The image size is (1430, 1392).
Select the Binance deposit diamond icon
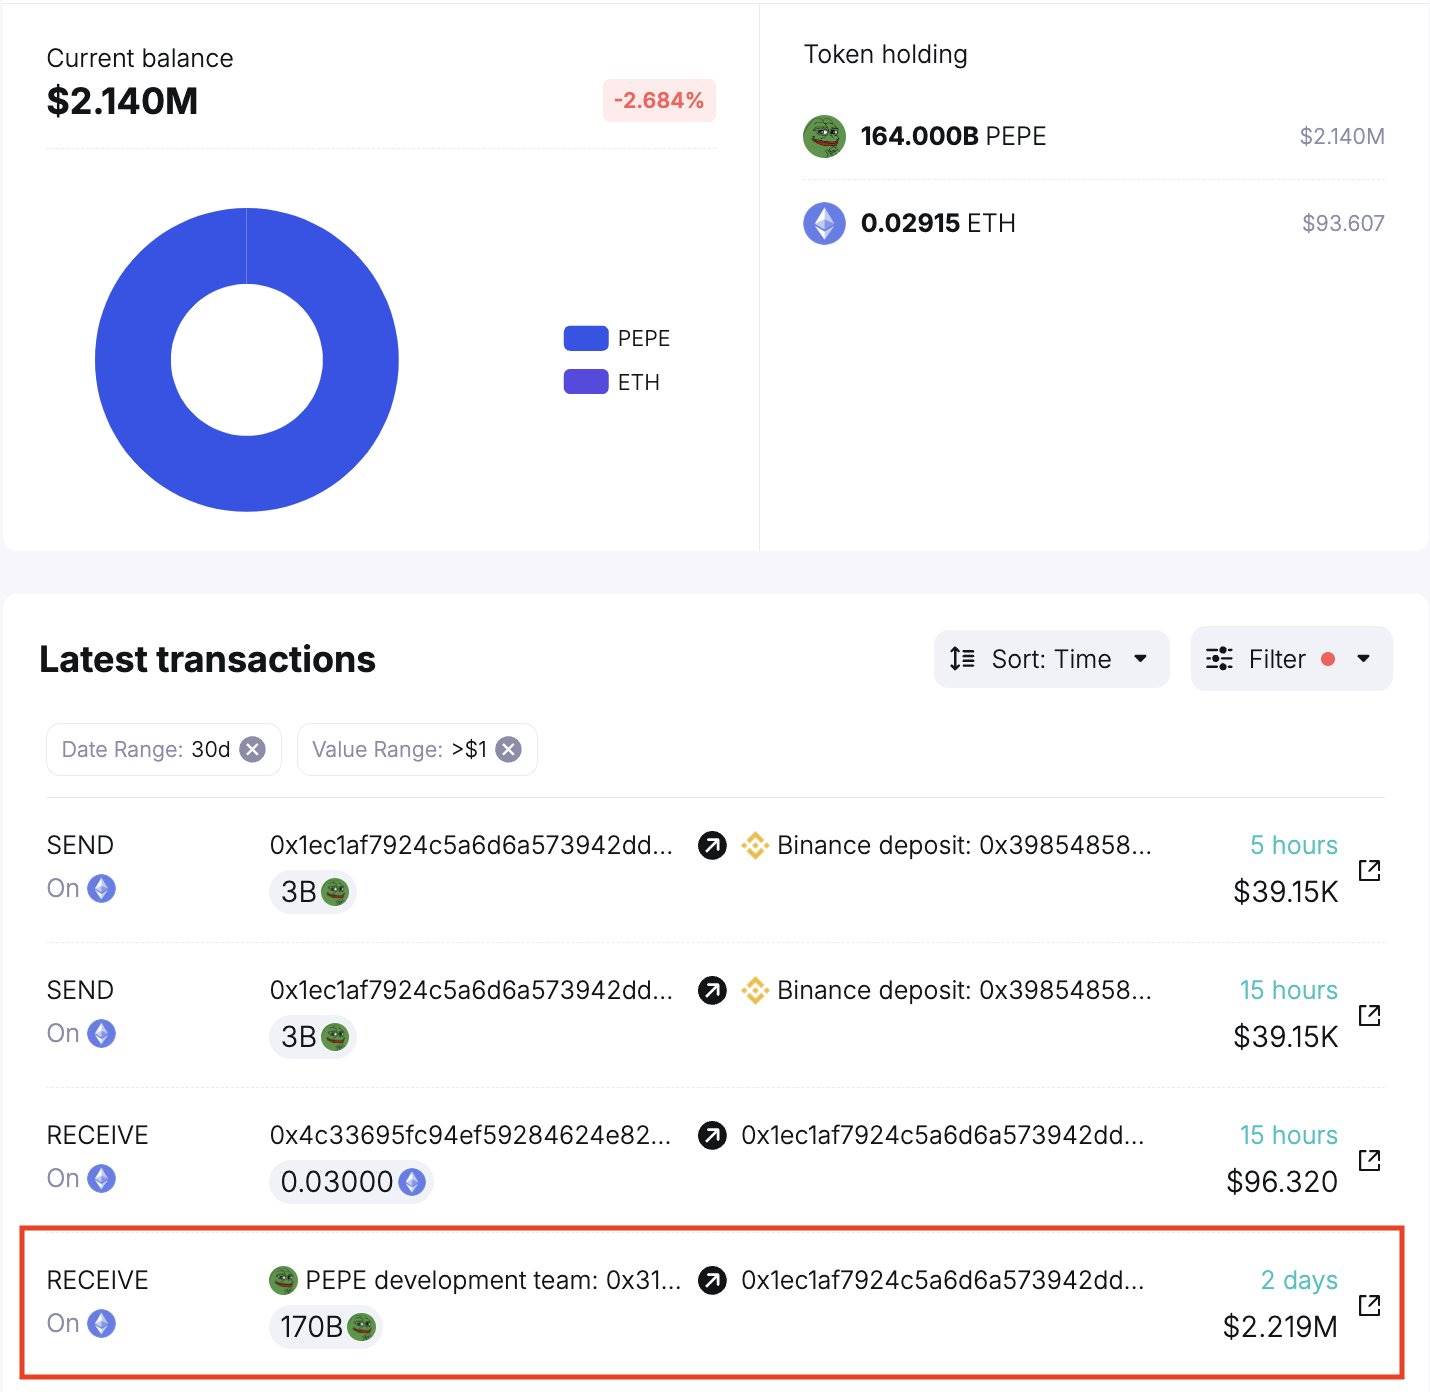(x=755, y=845)
